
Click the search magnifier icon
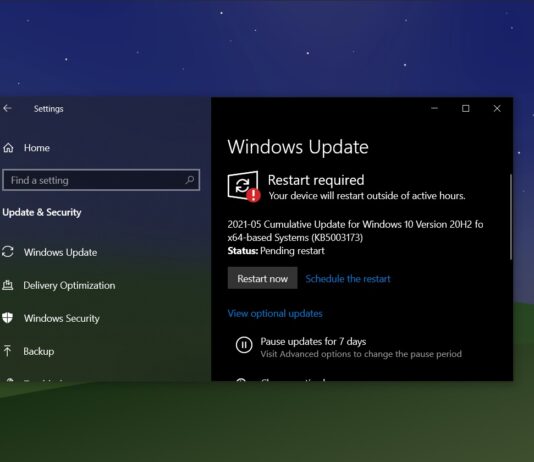click(190, 180)
